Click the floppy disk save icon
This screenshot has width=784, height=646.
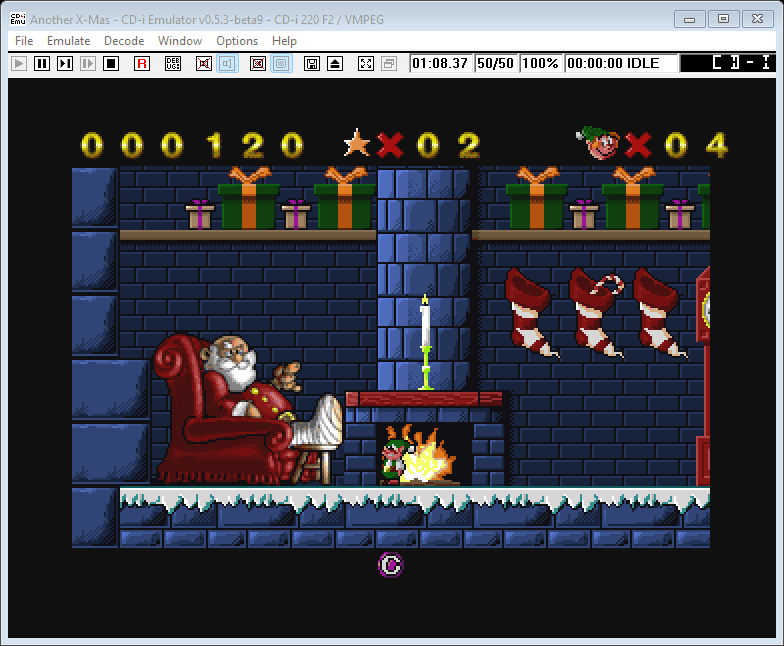click(x=312, y=63)
